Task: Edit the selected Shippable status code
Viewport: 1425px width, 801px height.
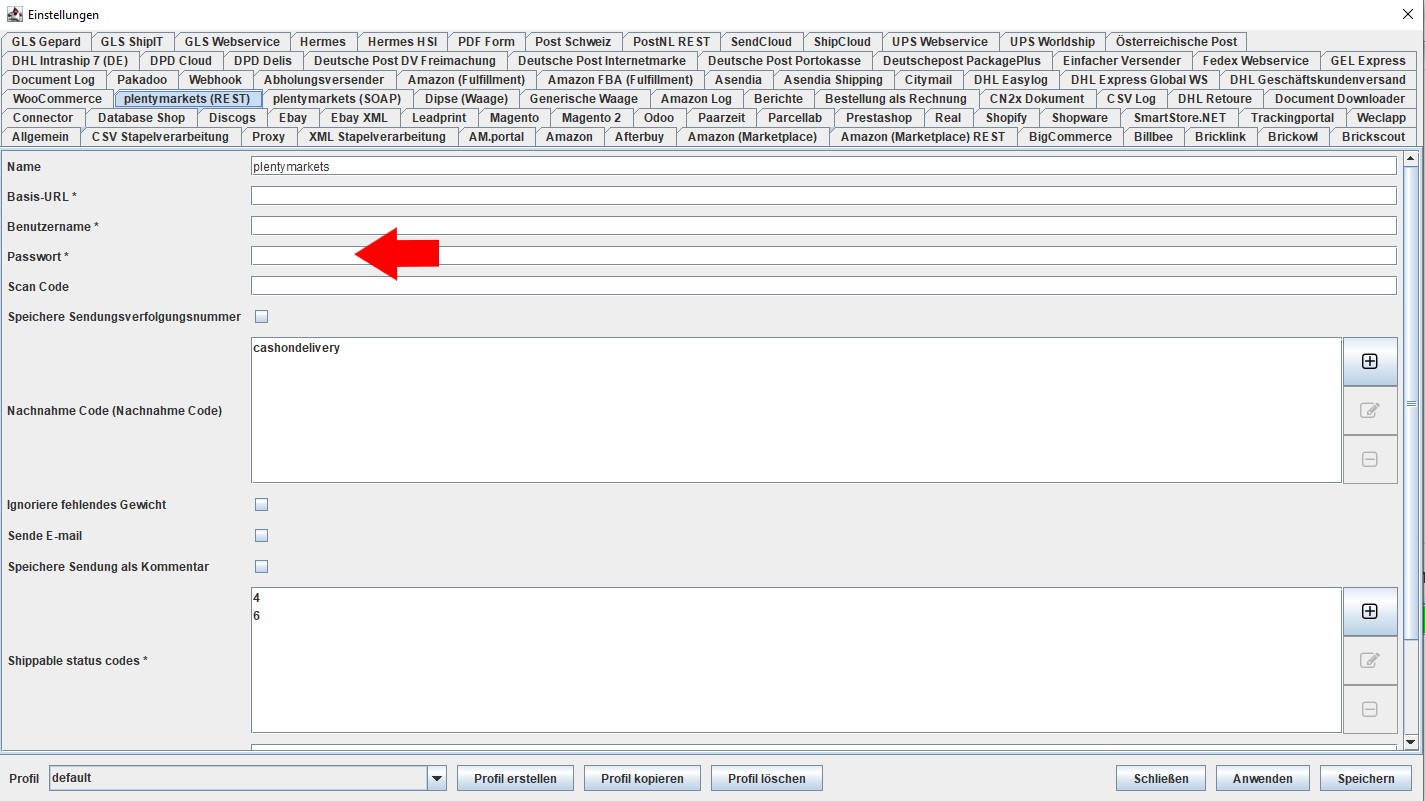Action: coord(1369,660)
